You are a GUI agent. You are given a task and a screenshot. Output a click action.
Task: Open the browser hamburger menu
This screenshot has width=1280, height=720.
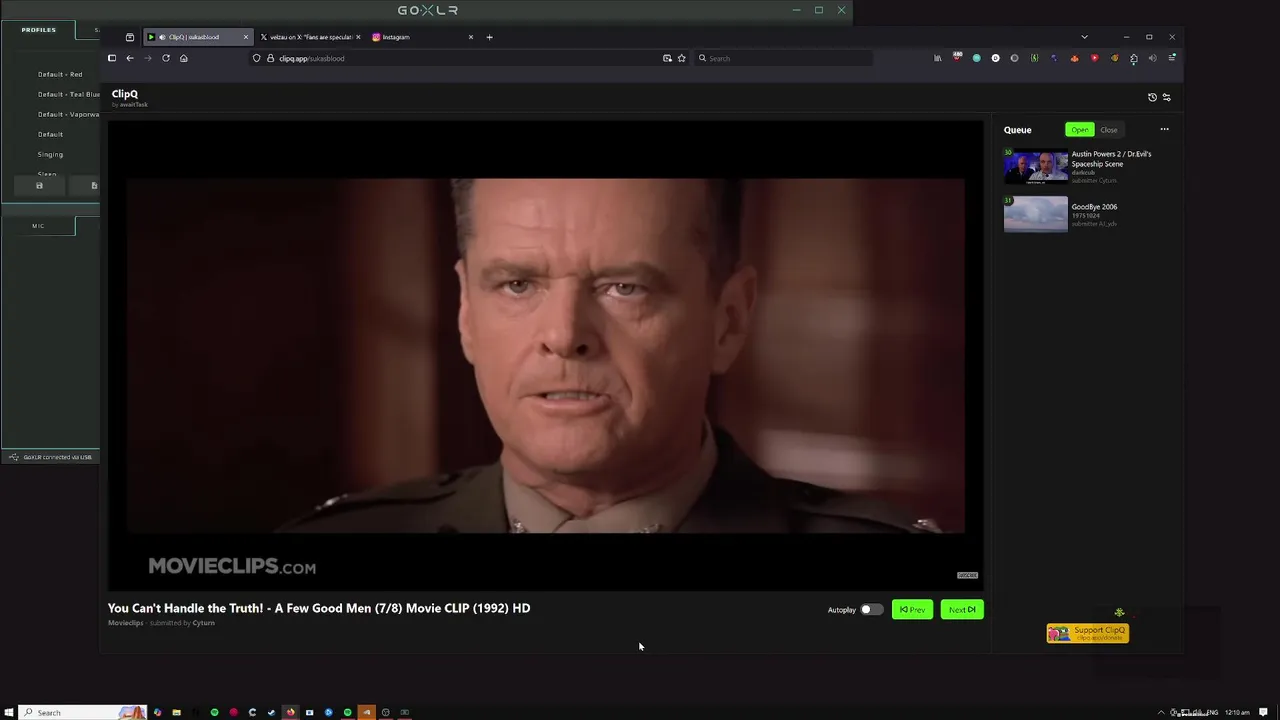pyautogui.click(x=1172, y=58)
